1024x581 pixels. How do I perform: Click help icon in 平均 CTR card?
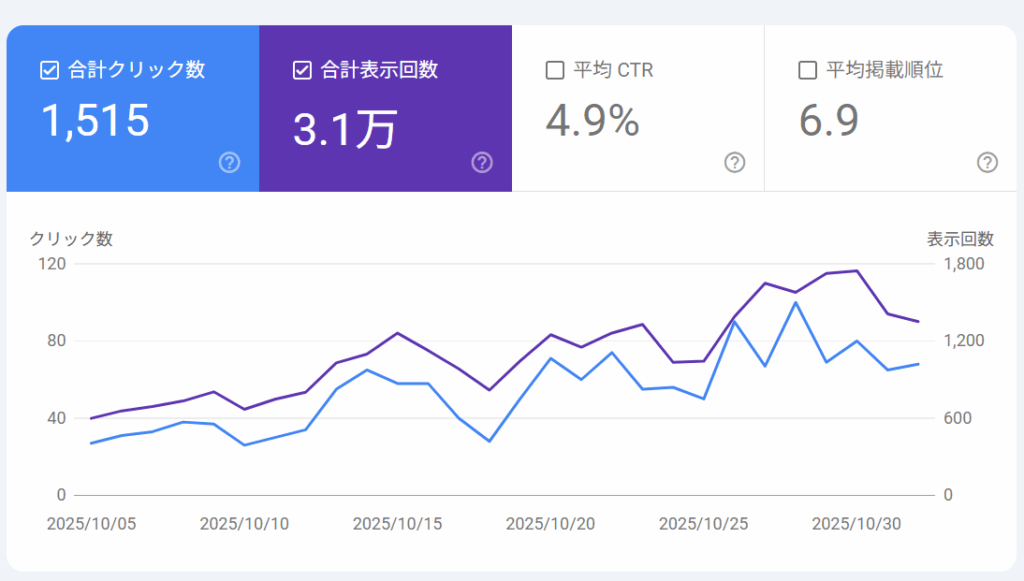pos(735,163)
